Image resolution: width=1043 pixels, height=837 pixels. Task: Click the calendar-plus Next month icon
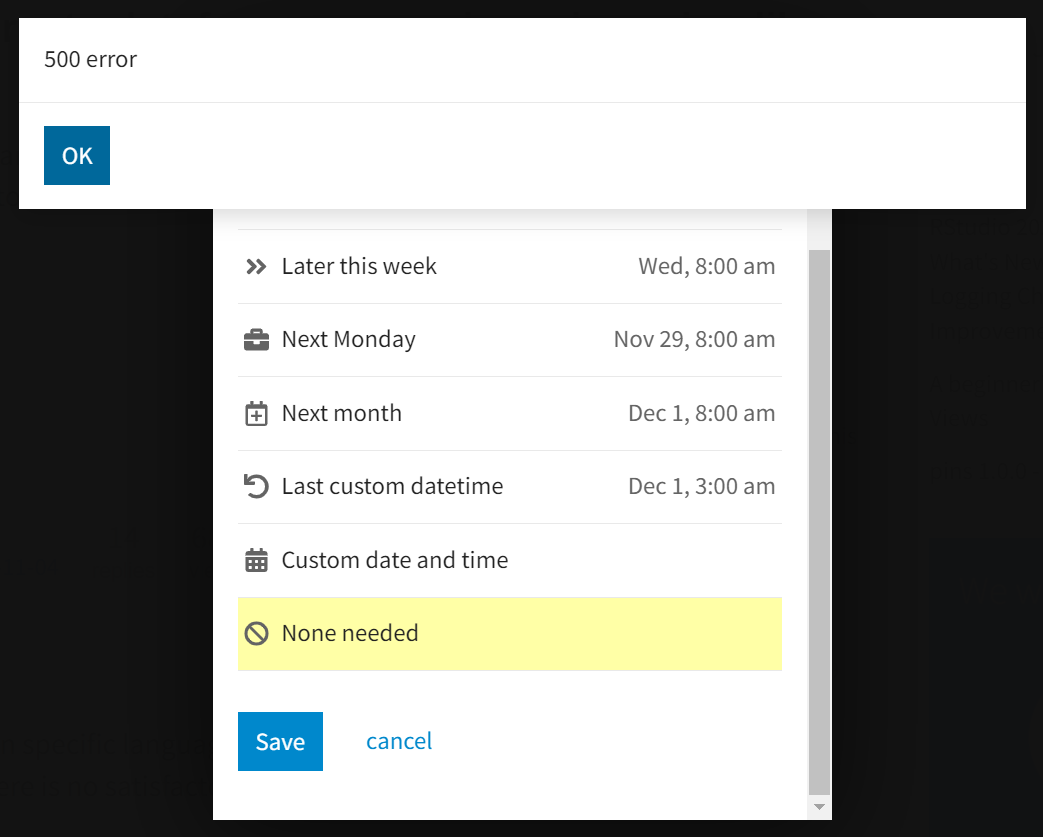(x=257, y=414)
